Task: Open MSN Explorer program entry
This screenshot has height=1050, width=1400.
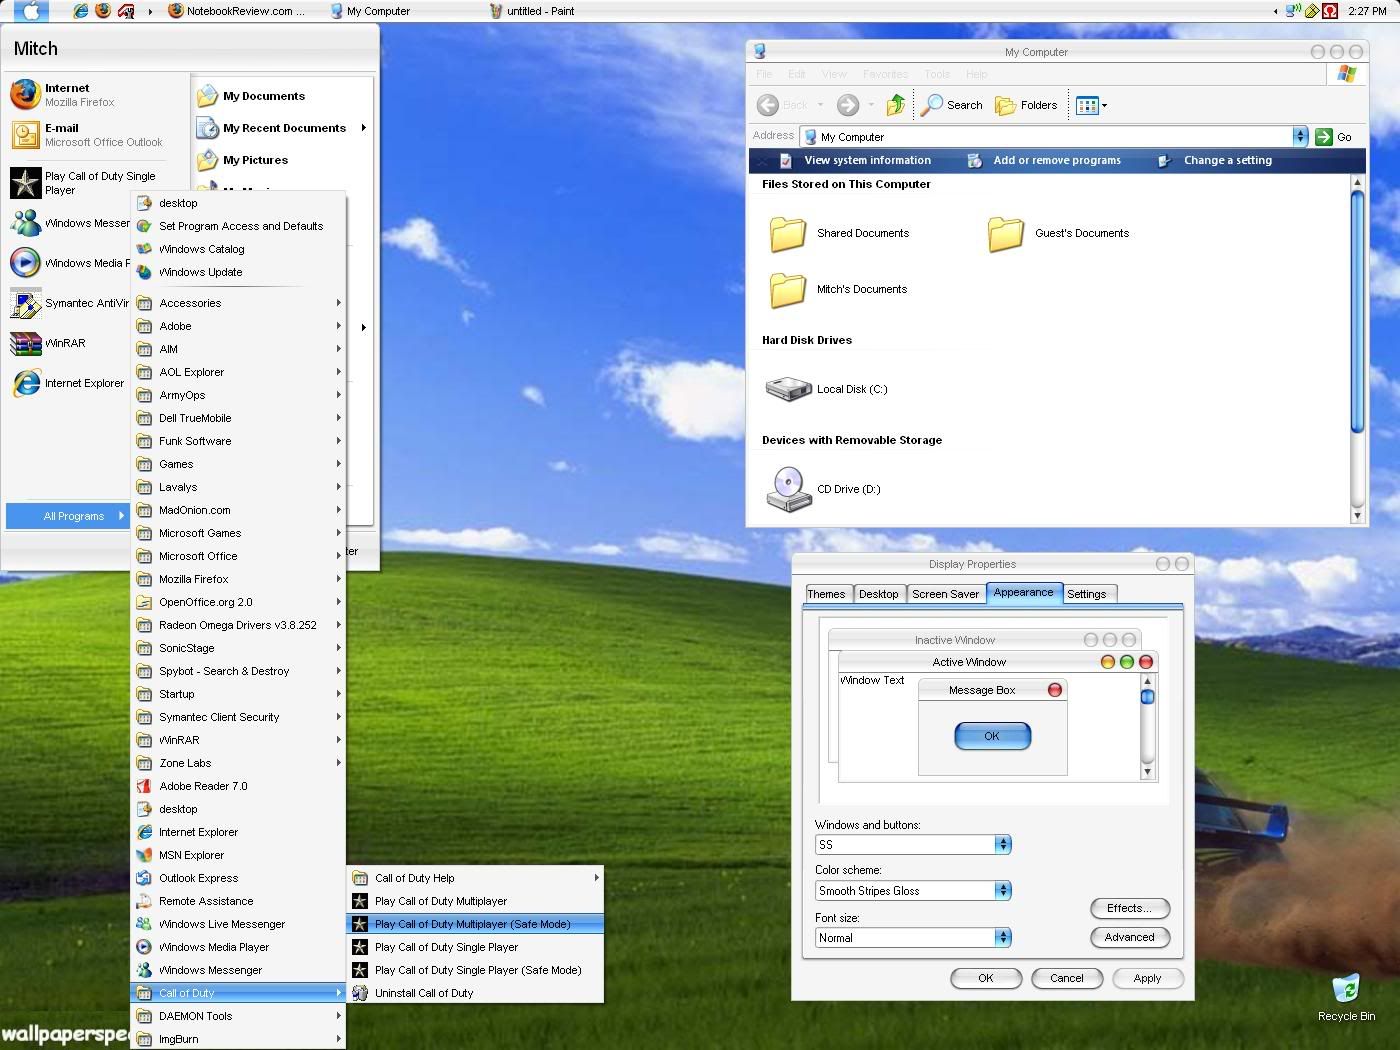Action: coord(239,855)
